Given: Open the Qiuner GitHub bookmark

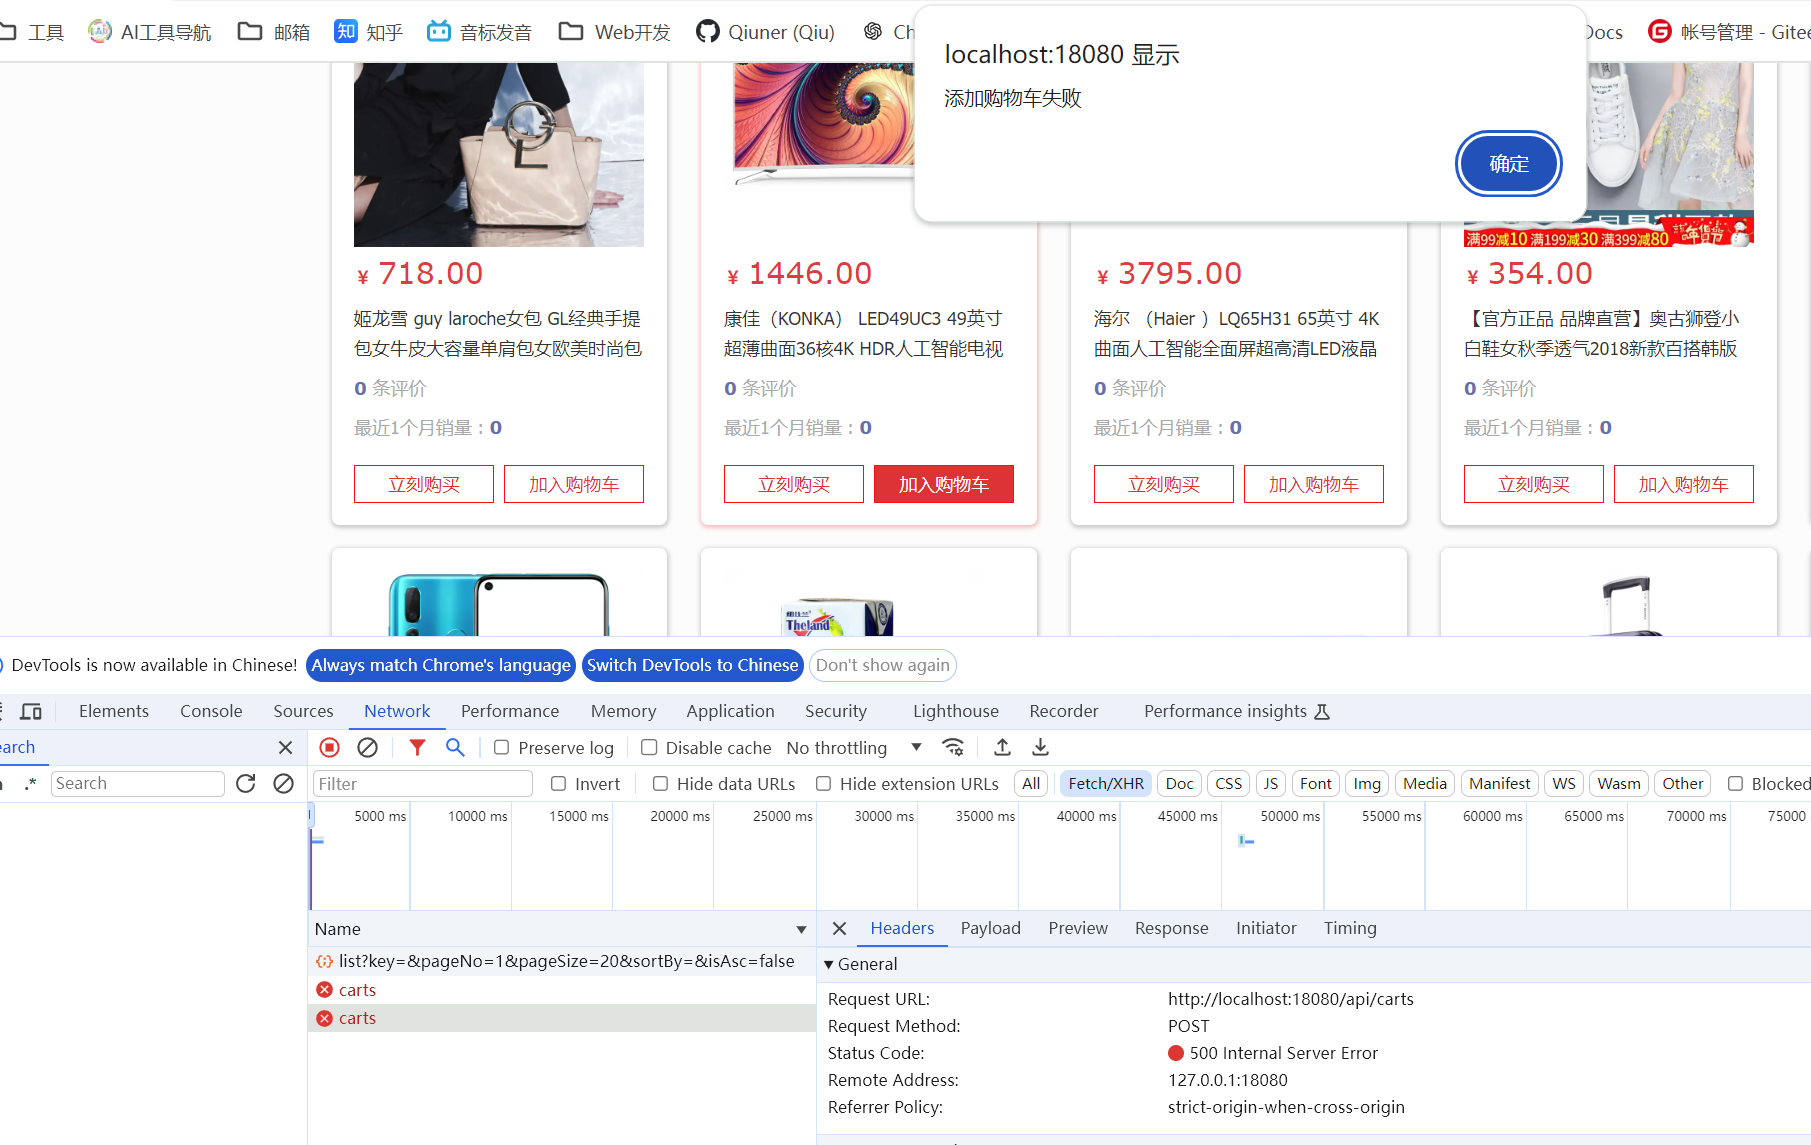Looking at the screenshot, I should (x=765, y=32).
